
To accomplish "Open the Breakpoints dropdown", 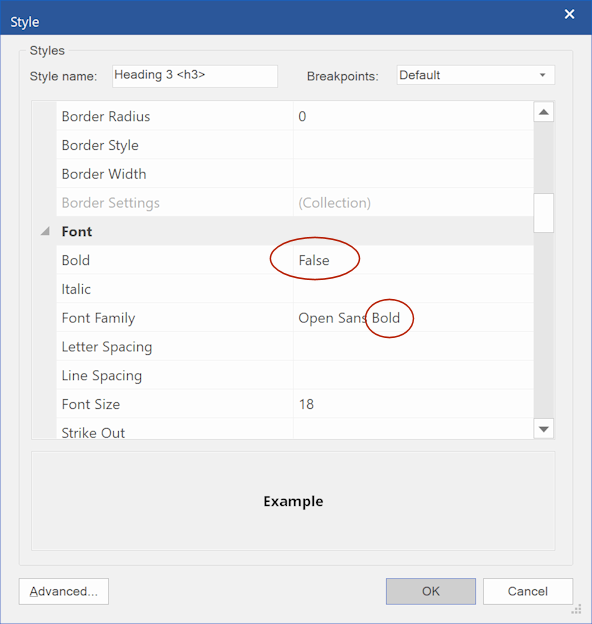I will [x=475, y=75].
